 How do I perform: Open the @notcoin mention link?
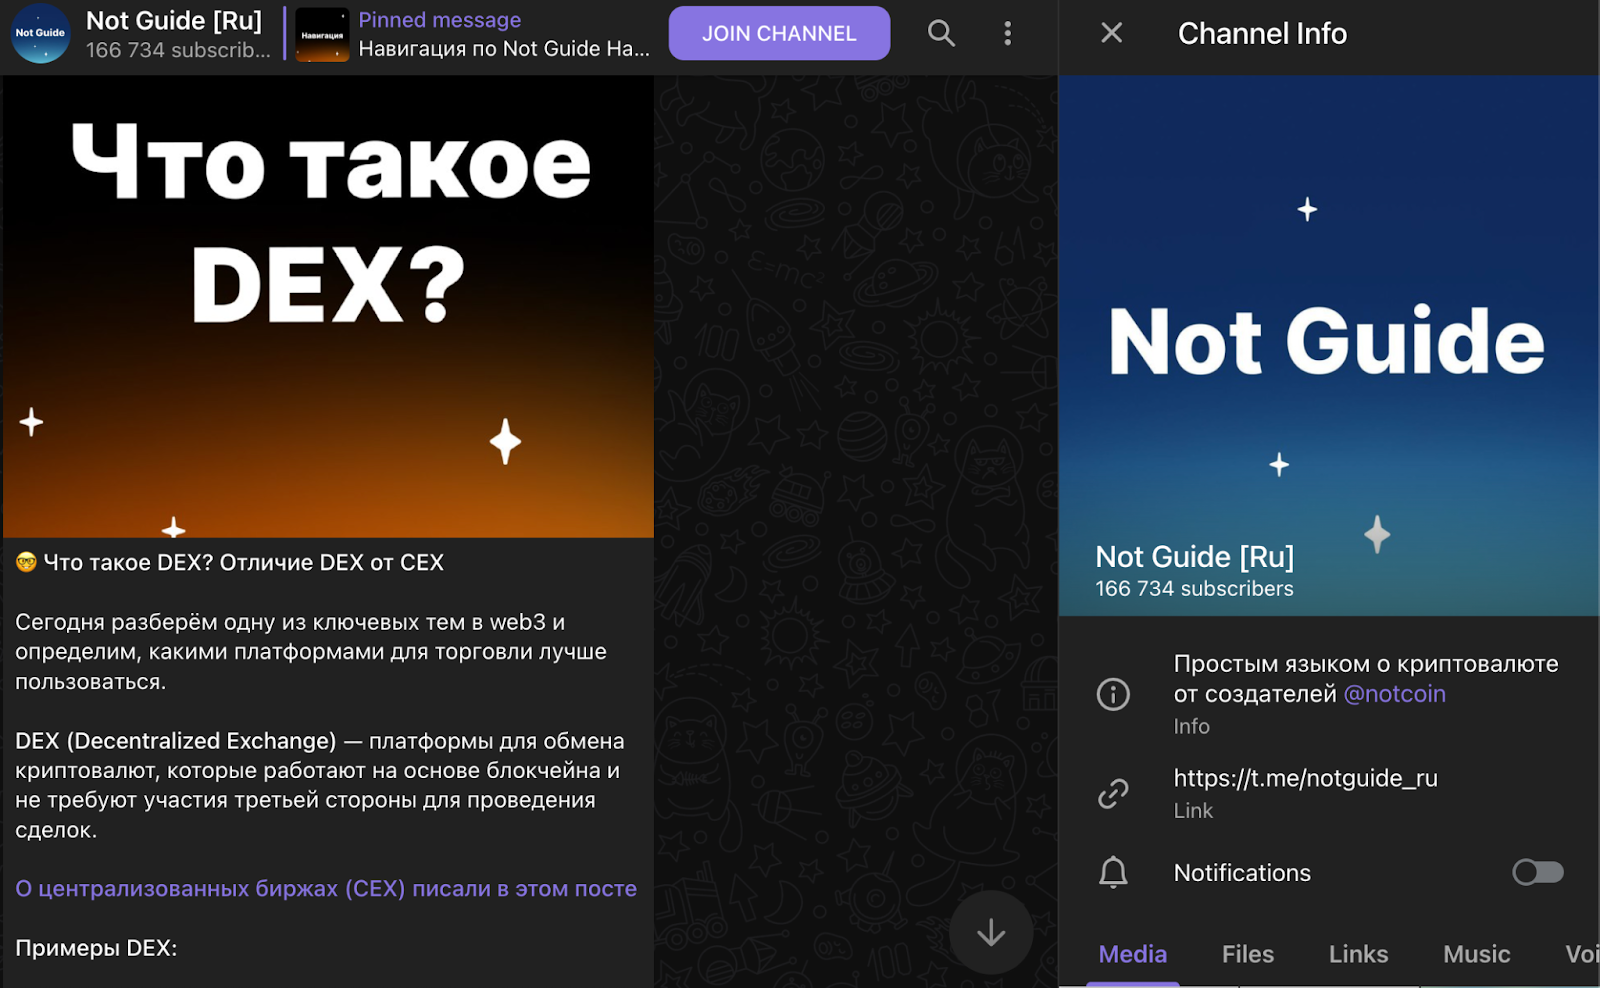click(x=1398, y=693)
